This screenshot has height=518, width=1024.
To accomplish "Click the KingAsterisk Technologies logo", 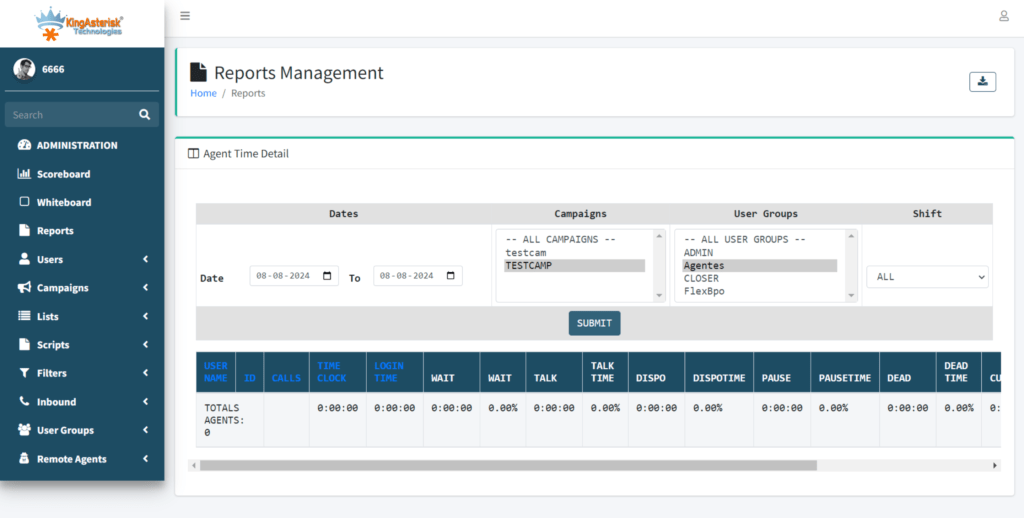I will pos(80,22).
